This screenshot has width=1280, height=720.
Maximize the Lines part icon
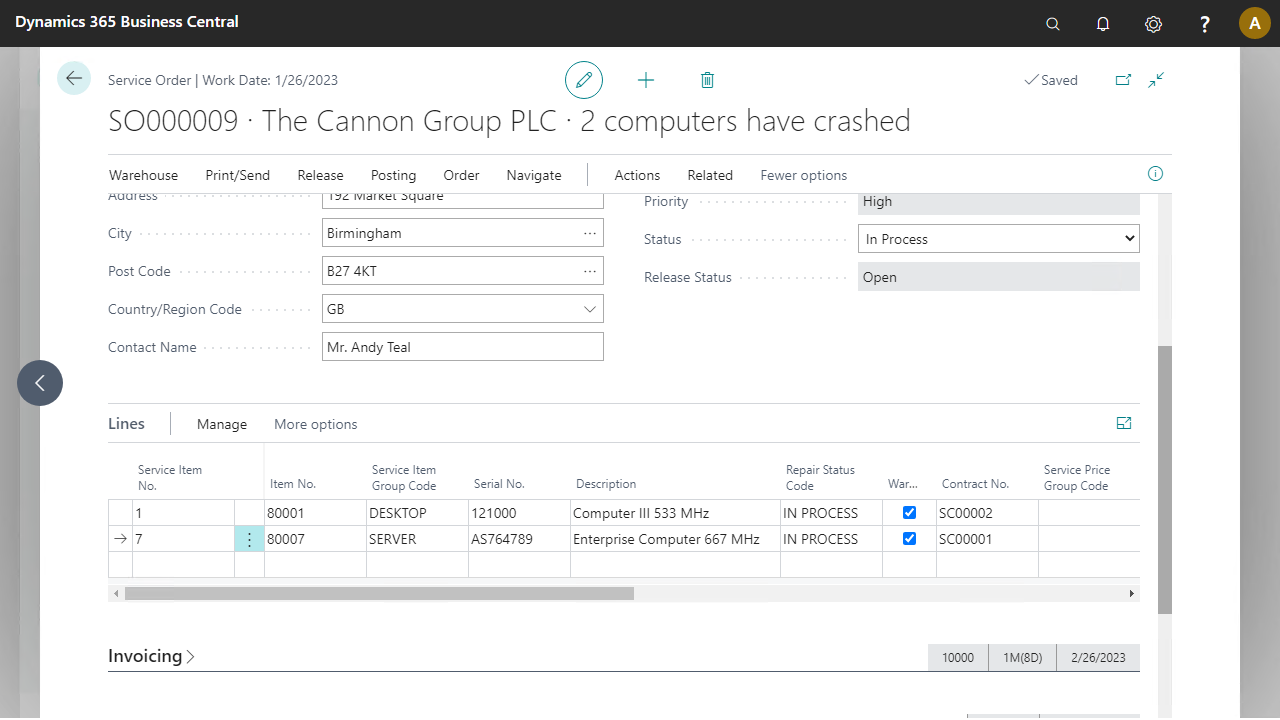[x=1124, y=424]
